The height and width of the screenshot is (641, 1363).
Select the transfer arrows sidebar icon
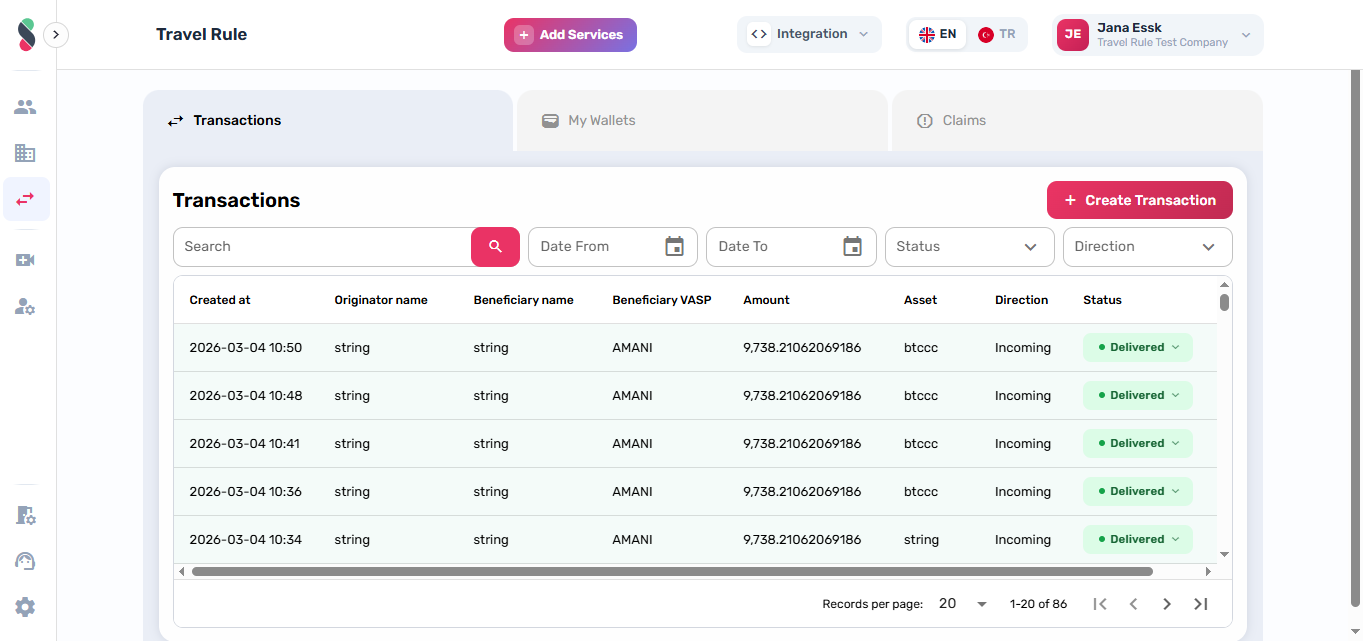(x=26, y=199)
